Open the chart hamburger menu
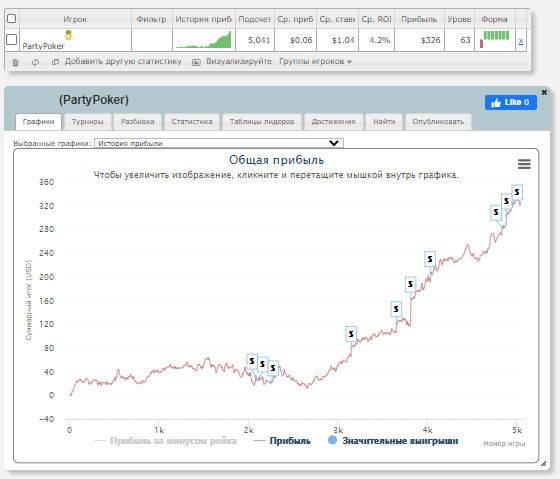This screenshot has width=560, height=479. click(524, 164)
